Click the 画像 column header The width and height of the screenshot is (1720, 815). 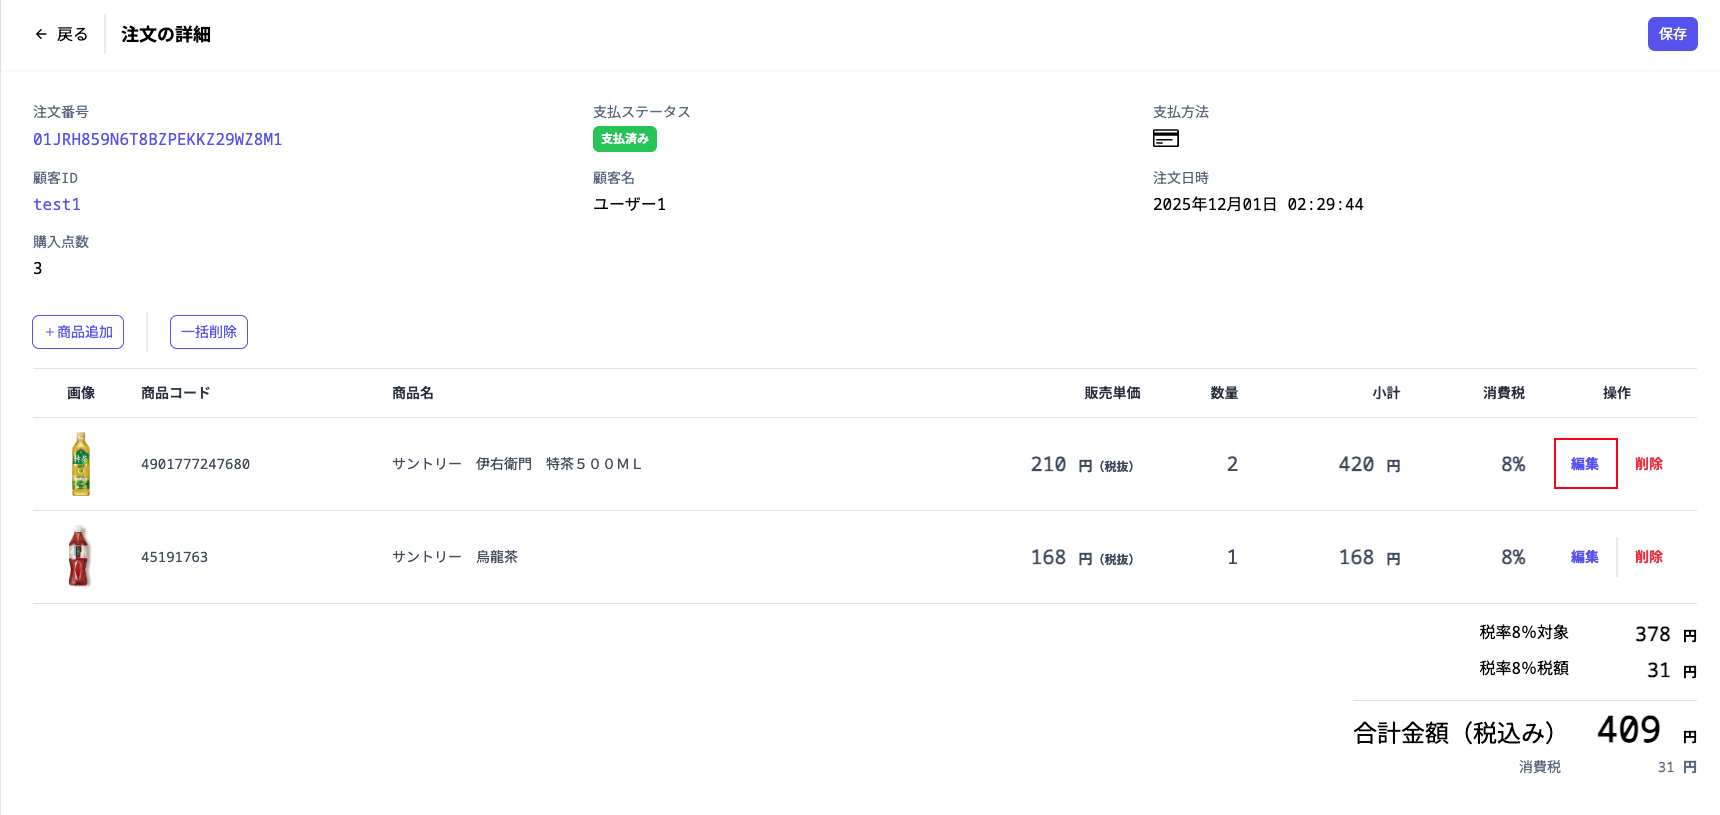[81, 393]
